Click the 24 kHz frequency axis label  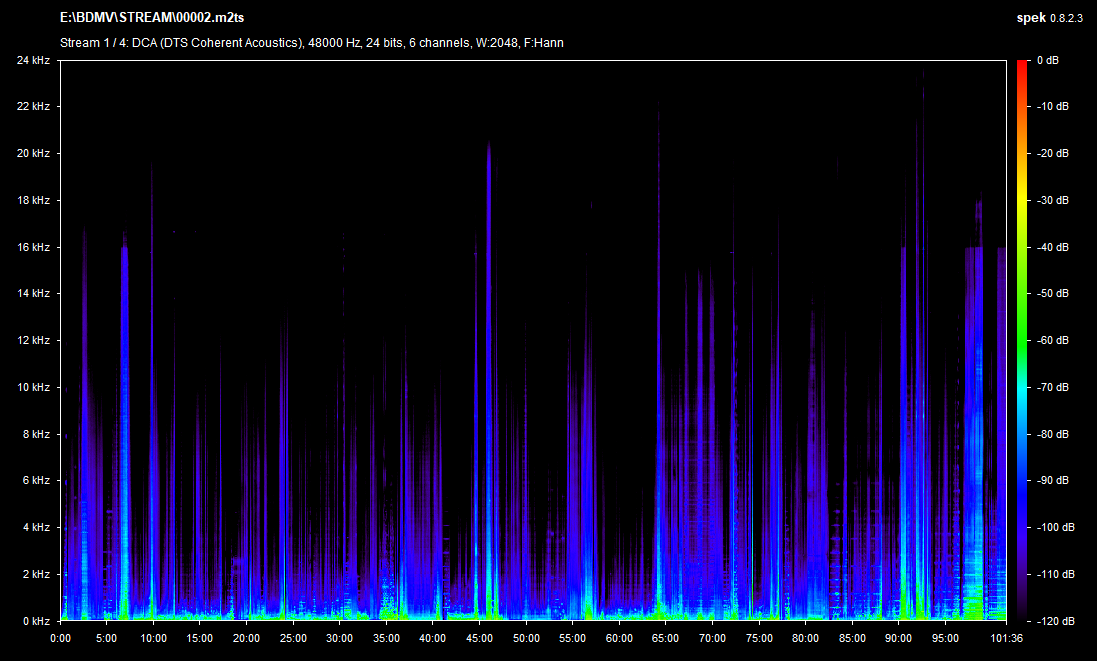coord(33,61)
